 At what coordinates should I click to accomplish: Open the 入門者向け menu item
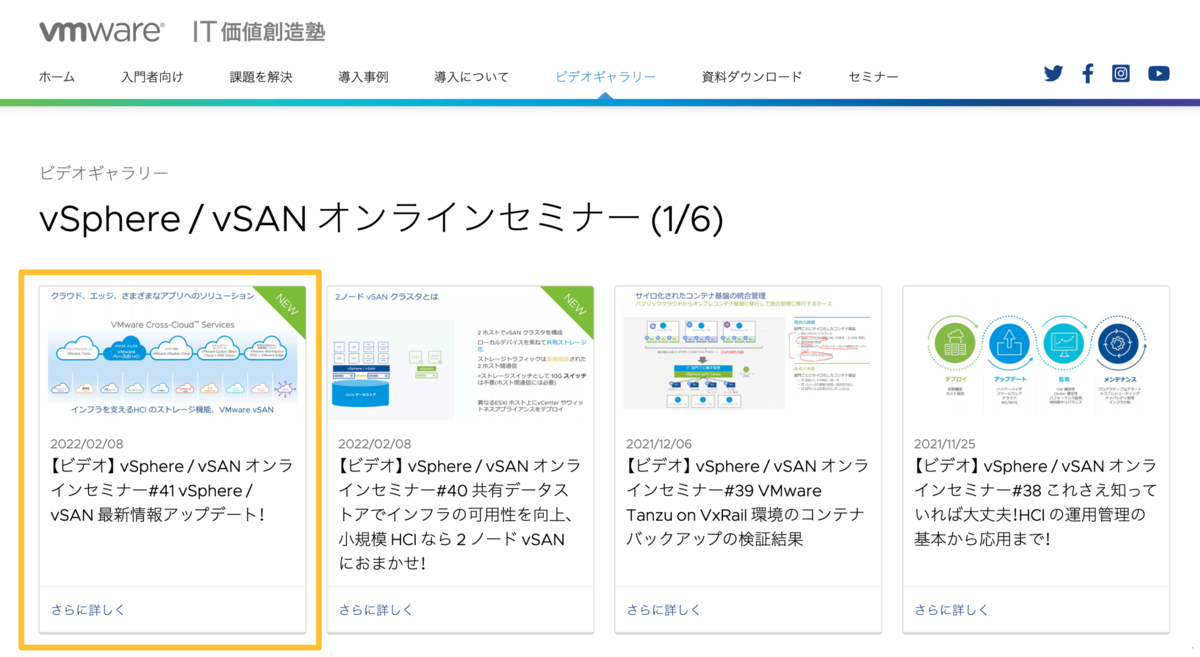[x=152, y=77]
